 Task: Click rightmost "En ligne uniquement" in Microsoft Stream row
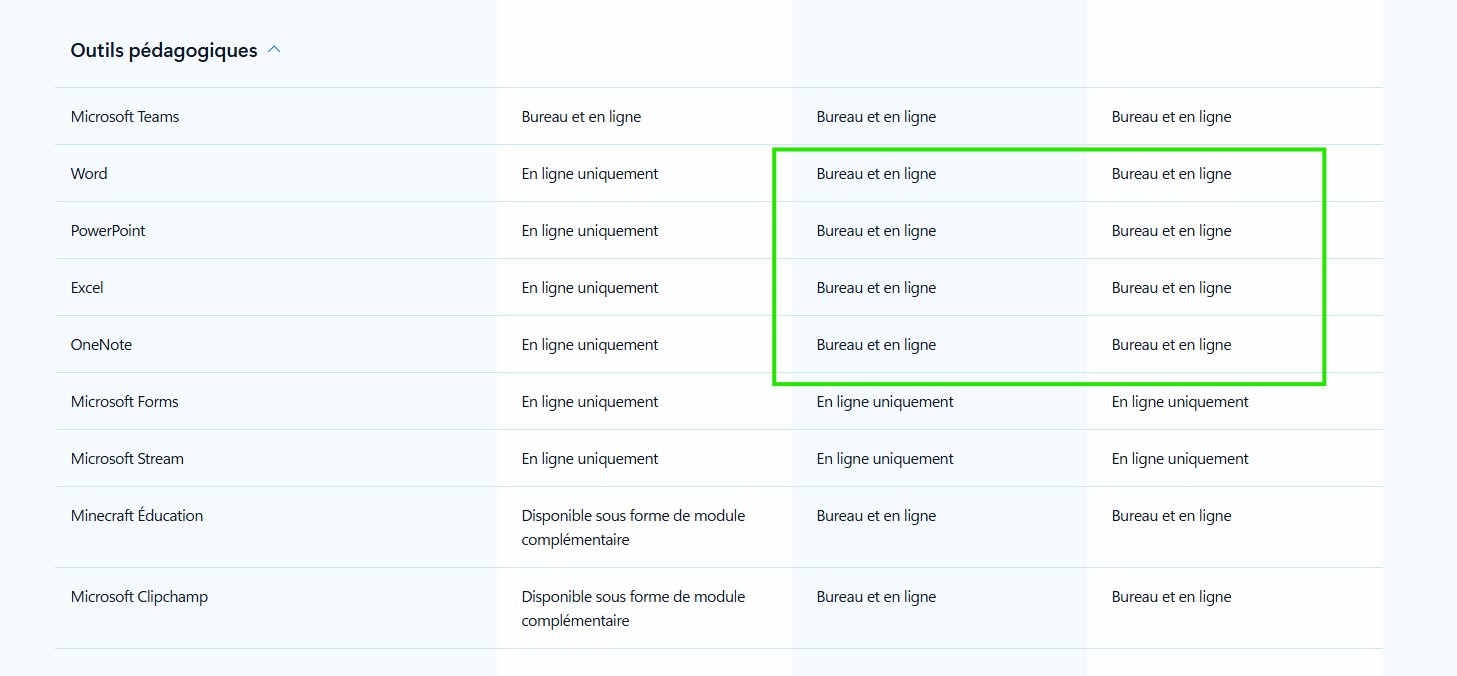(1180, 459)
